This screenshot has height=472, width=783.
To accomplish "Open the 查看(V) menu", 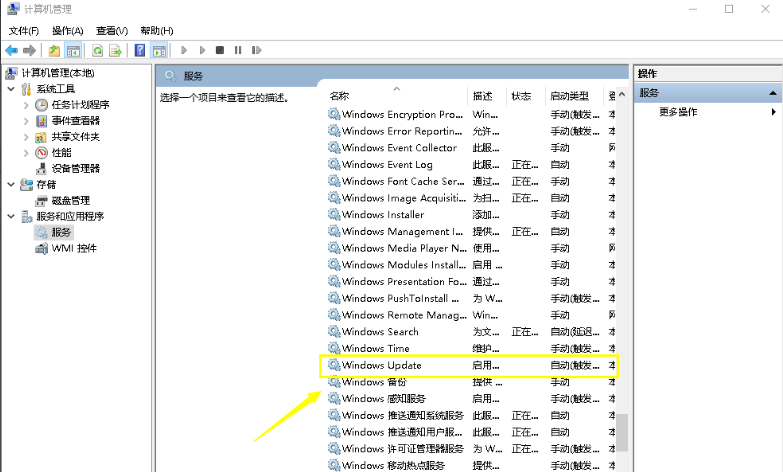I will pos(110,31).
